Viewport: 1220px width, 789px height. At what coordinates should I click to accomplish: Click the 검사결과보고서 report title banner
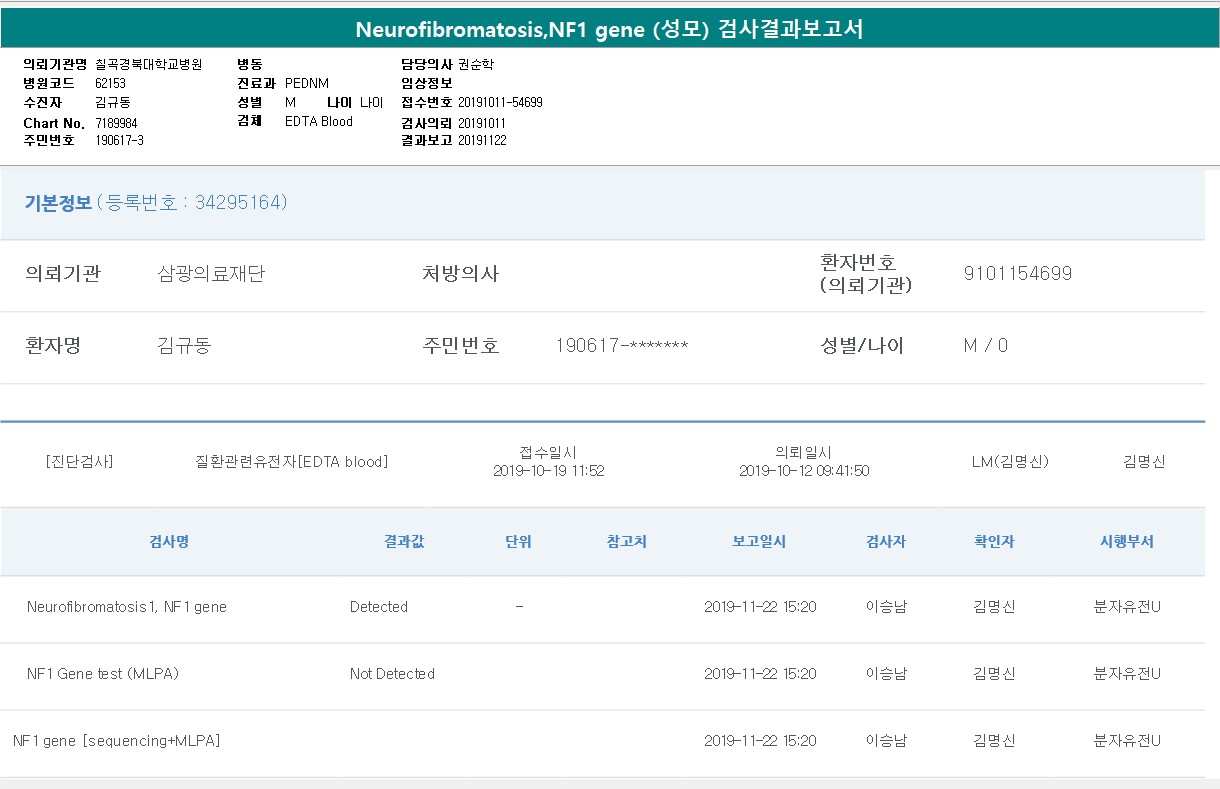609,29
